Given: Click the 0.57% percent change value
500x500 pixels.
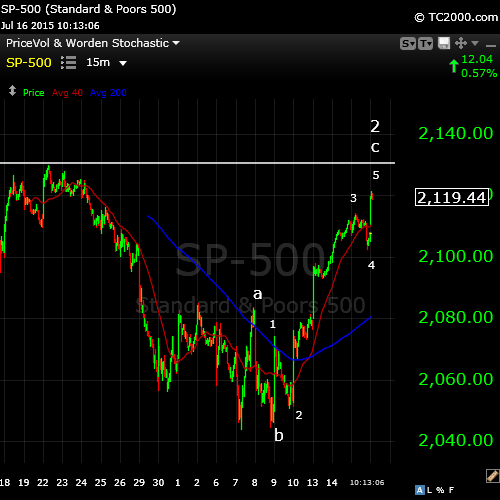Looking at the screenshot, I should [479, 73].
